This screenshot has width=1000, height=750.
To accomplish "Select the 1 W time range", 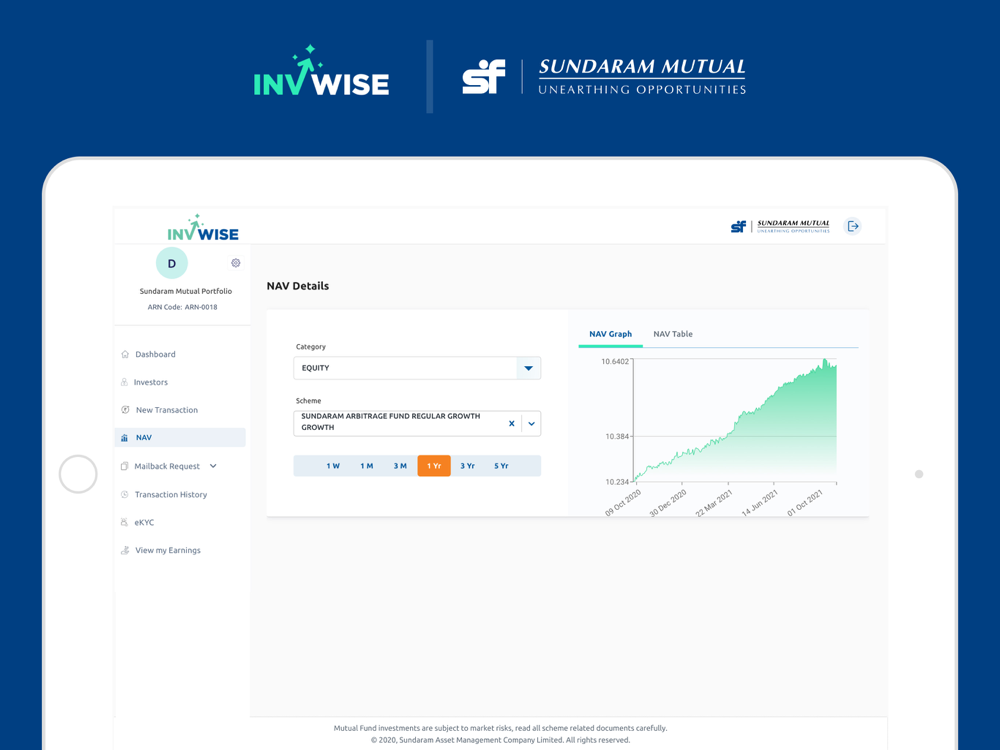I will [x=333, y=466].
